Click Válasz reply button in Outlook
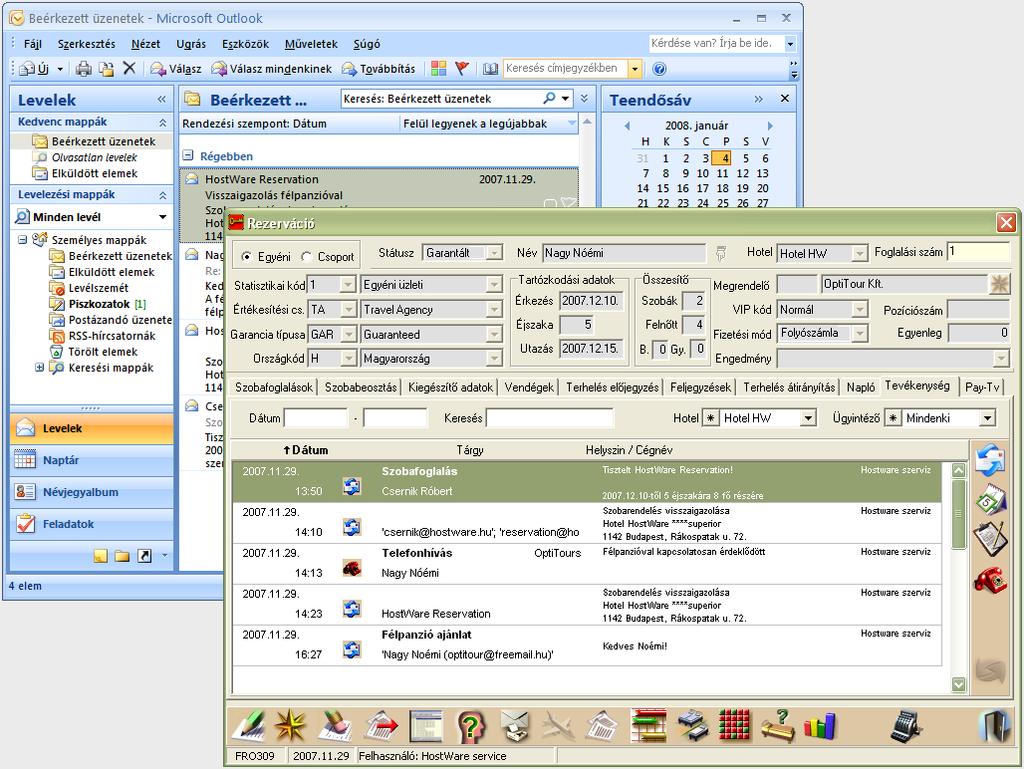1024x769 pixels. (x=176, y=69)
